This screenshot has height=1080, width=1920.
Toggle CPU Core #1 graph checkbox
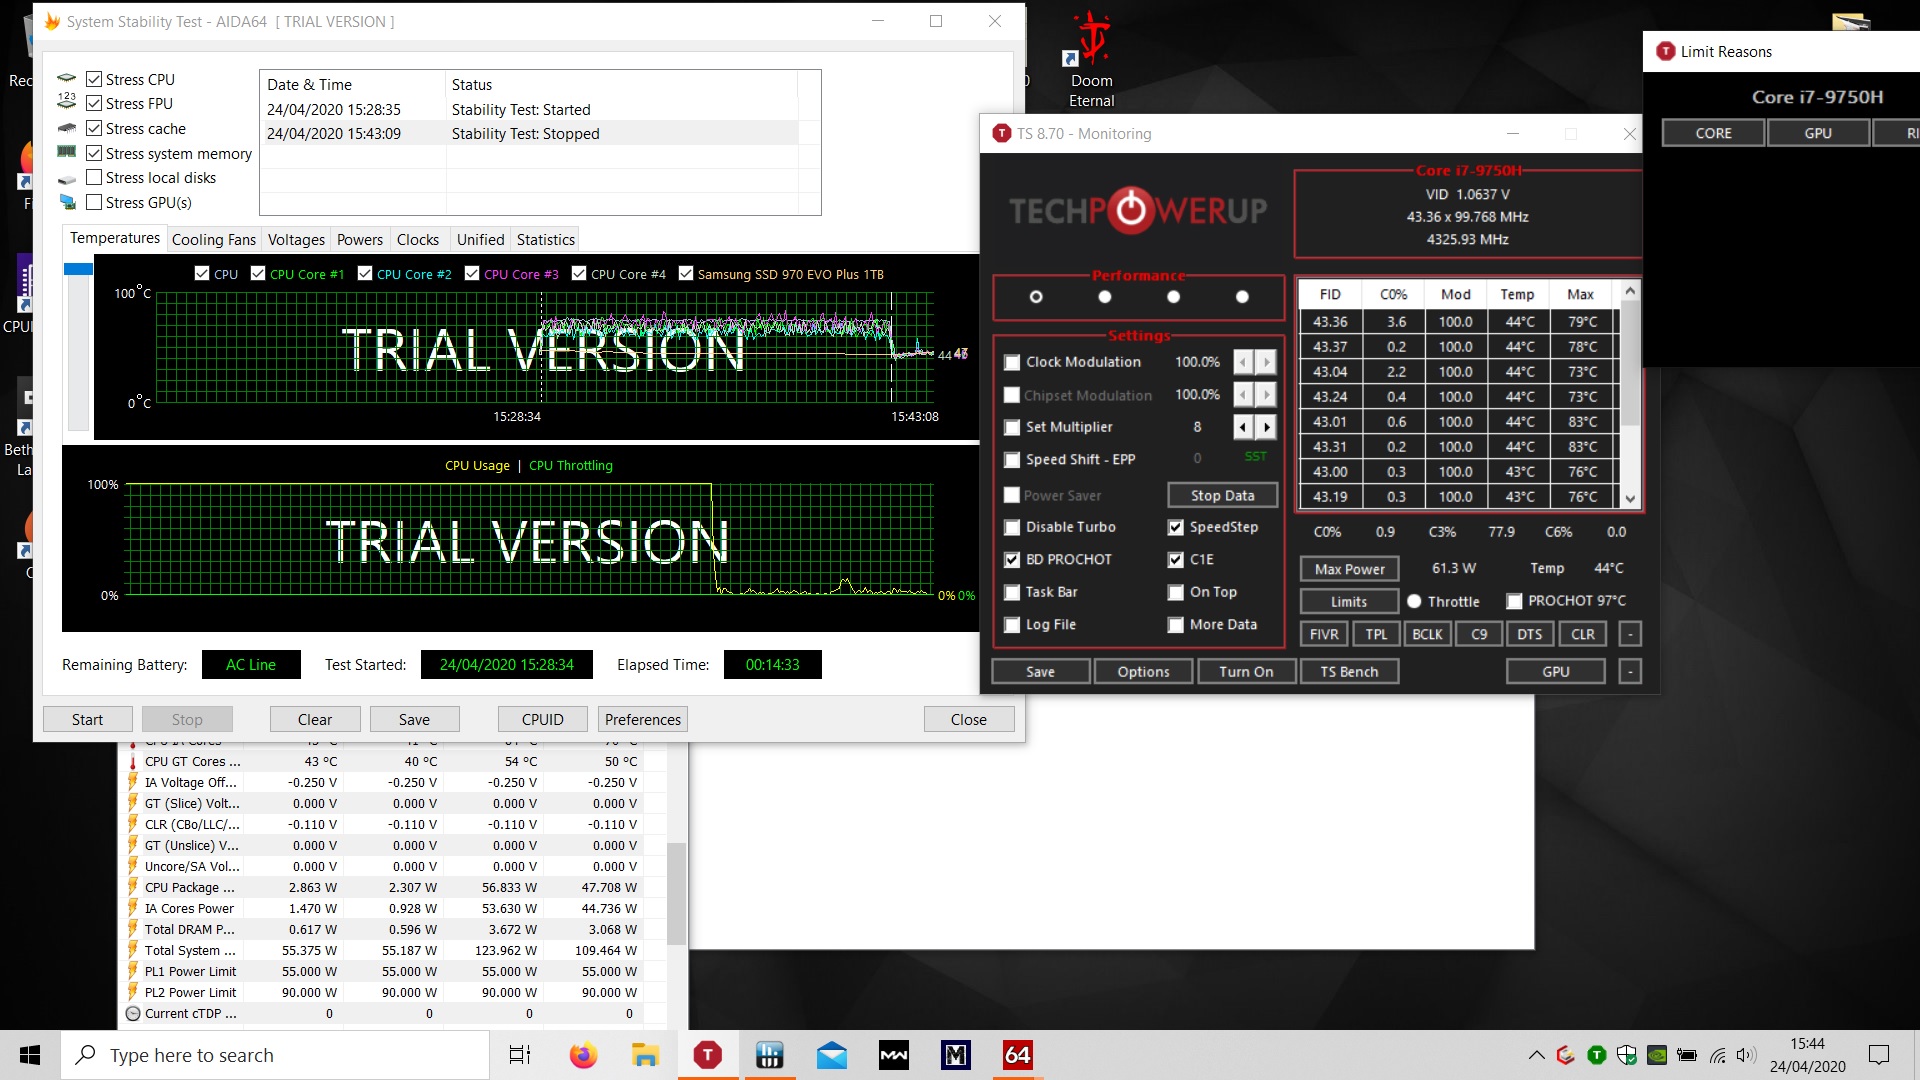[258, 273]
